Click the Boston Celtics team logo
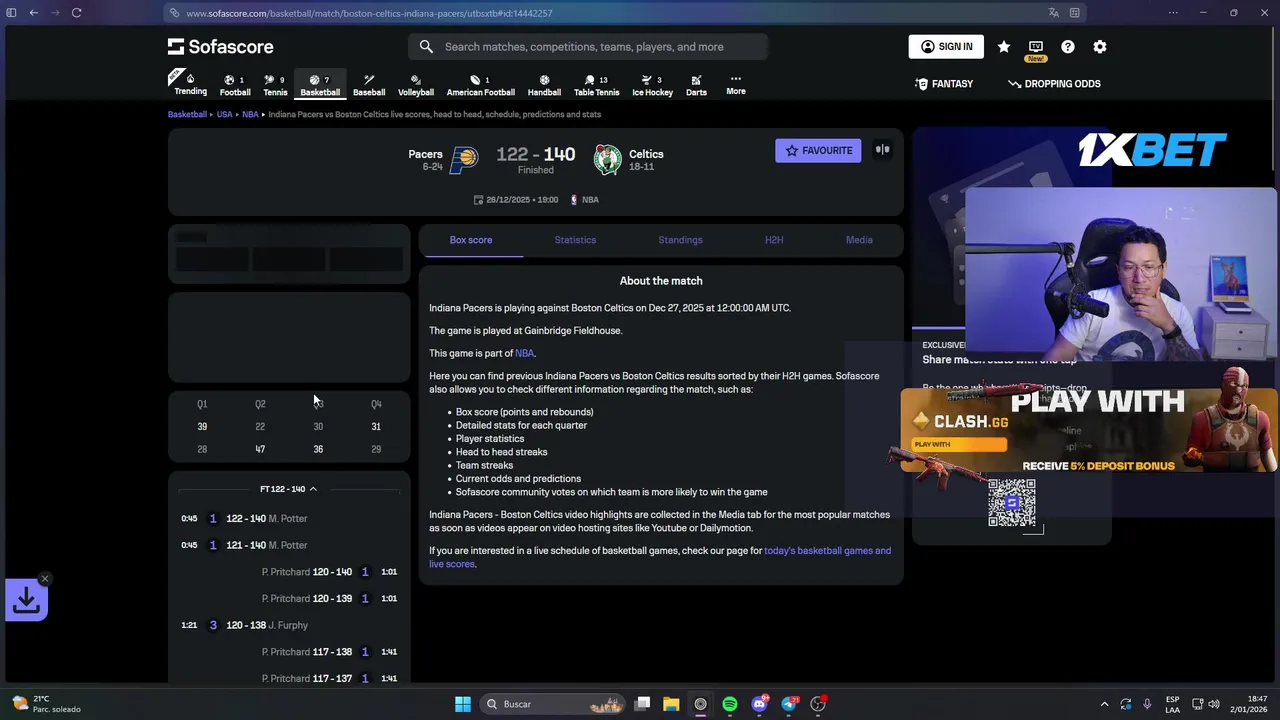 click(x=607, y=159)
